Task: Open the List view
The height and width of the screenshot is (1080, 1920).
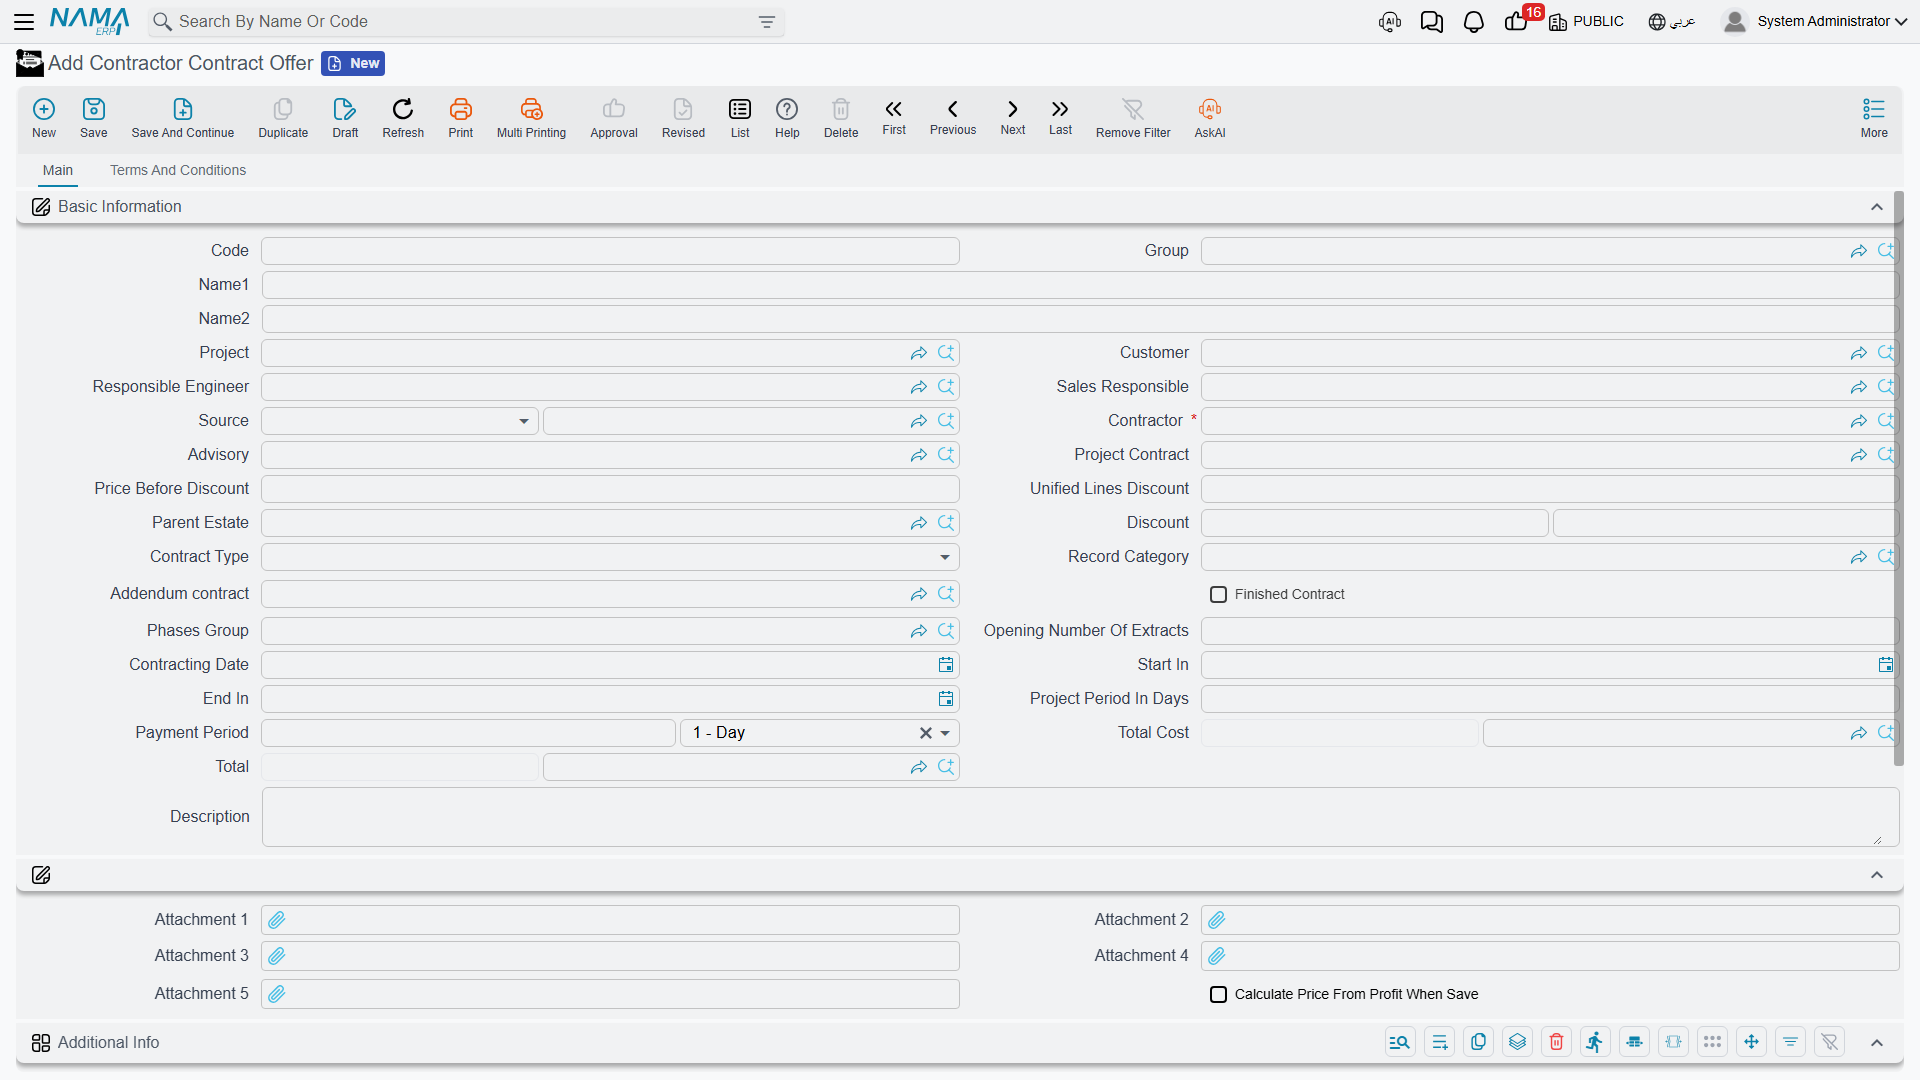Action: (x=740, y=118)
